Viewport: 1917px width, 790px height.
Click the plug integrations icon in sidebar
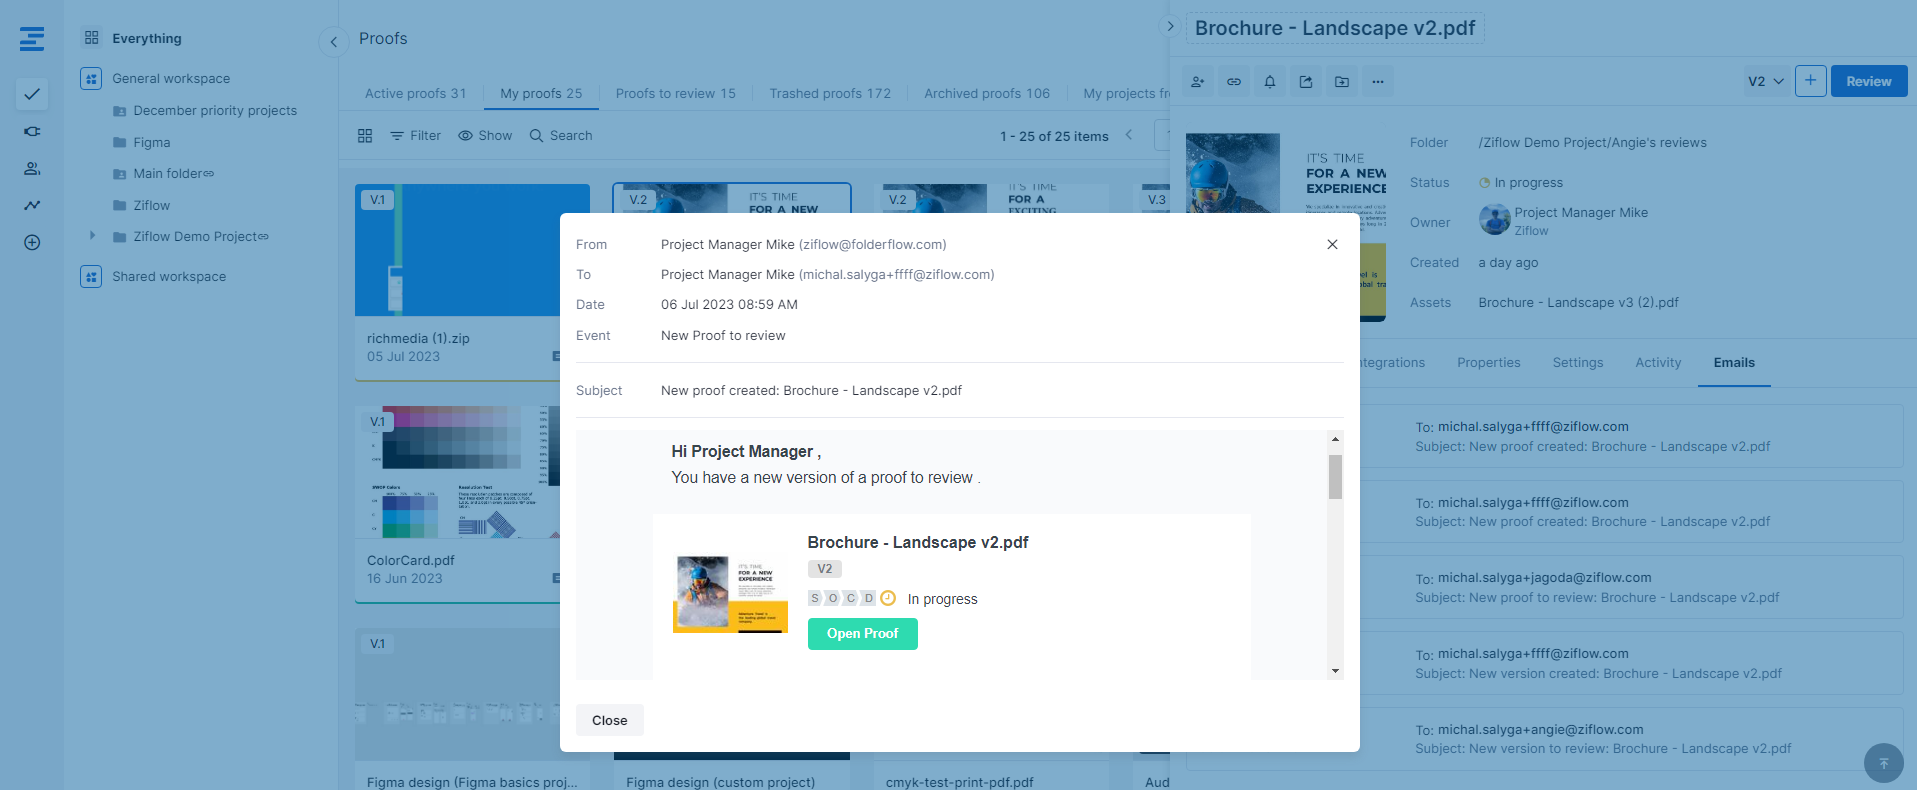pos(32,131)
